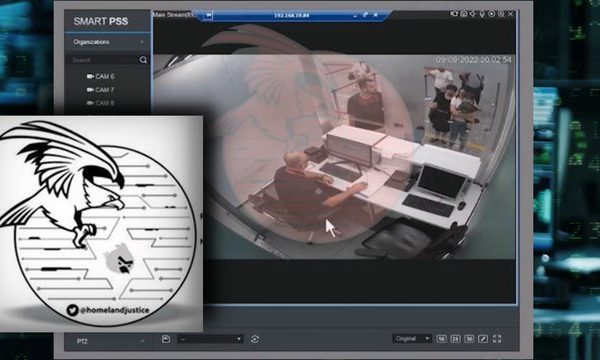Expand the Organizations section

pos(108,42)
